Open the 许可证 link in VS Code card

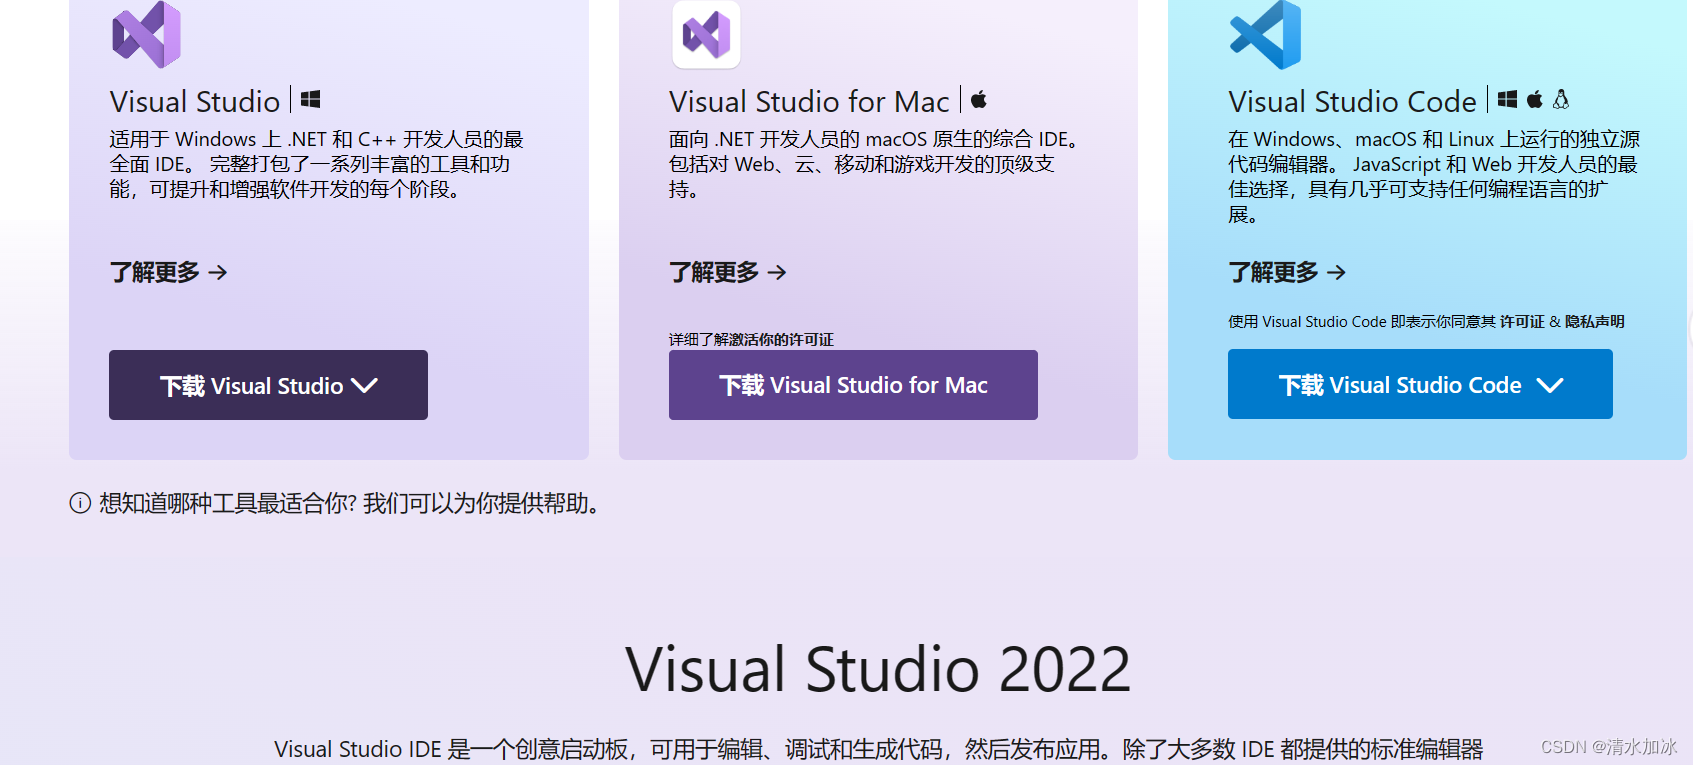tap(1522, 321)
